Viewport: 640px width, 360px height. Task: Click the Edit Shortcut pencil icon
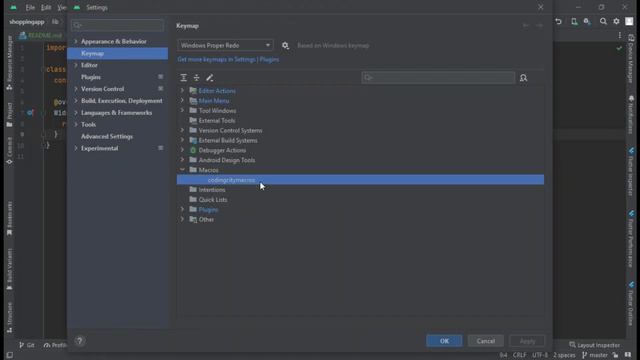pyautogui.click(x=209, y=78)
